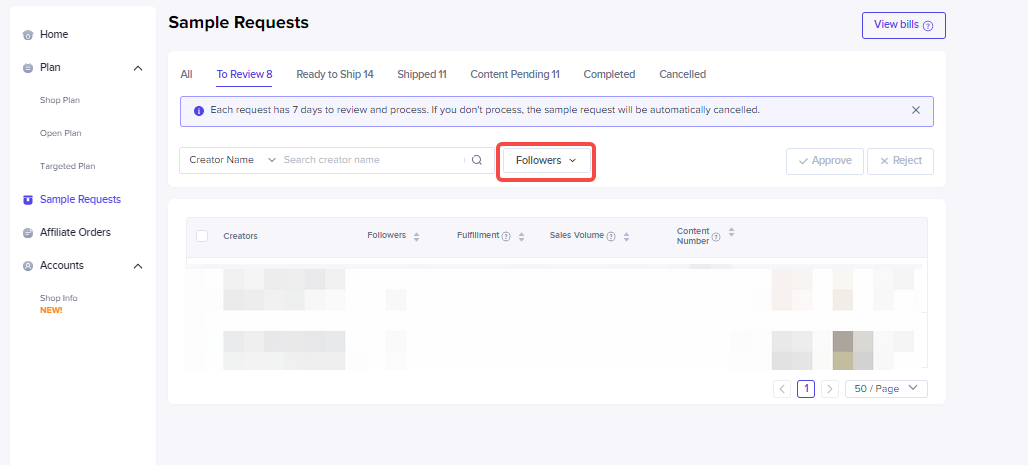Viewport: 1028px width, 465px height.
Task: Switch to the Ready to Ship tab
Action: click(334, 74)
